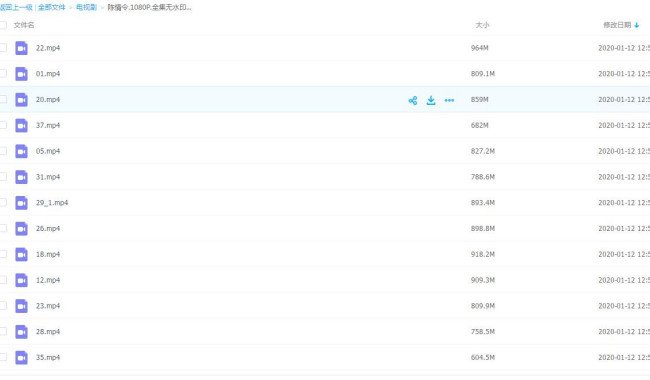This screenshot has height=380, width=650.
Task: Click the 893.4M size value
Action: point(483,203)
